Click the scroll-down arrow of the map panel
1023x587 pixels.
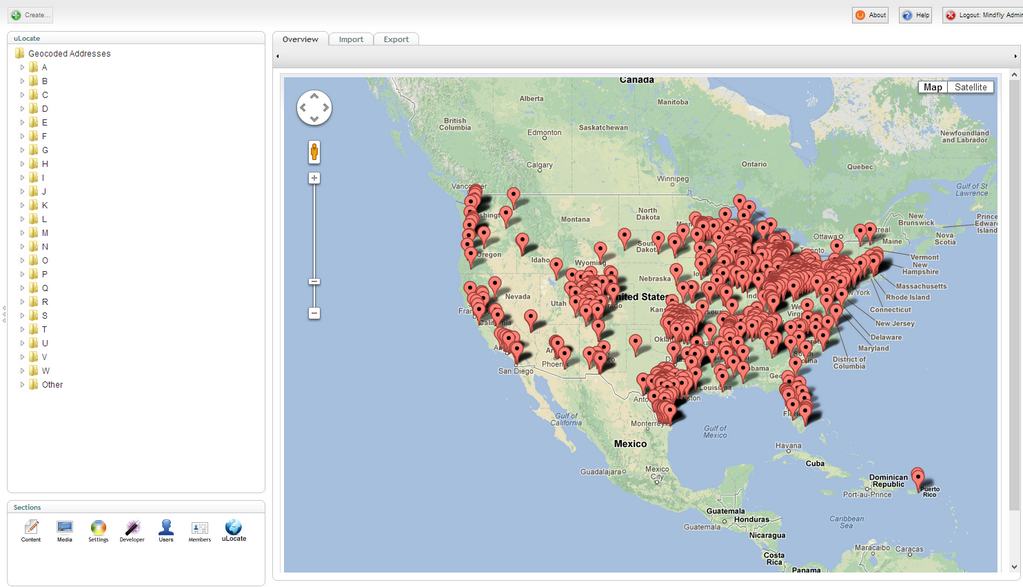click(x=1014, y=567)
